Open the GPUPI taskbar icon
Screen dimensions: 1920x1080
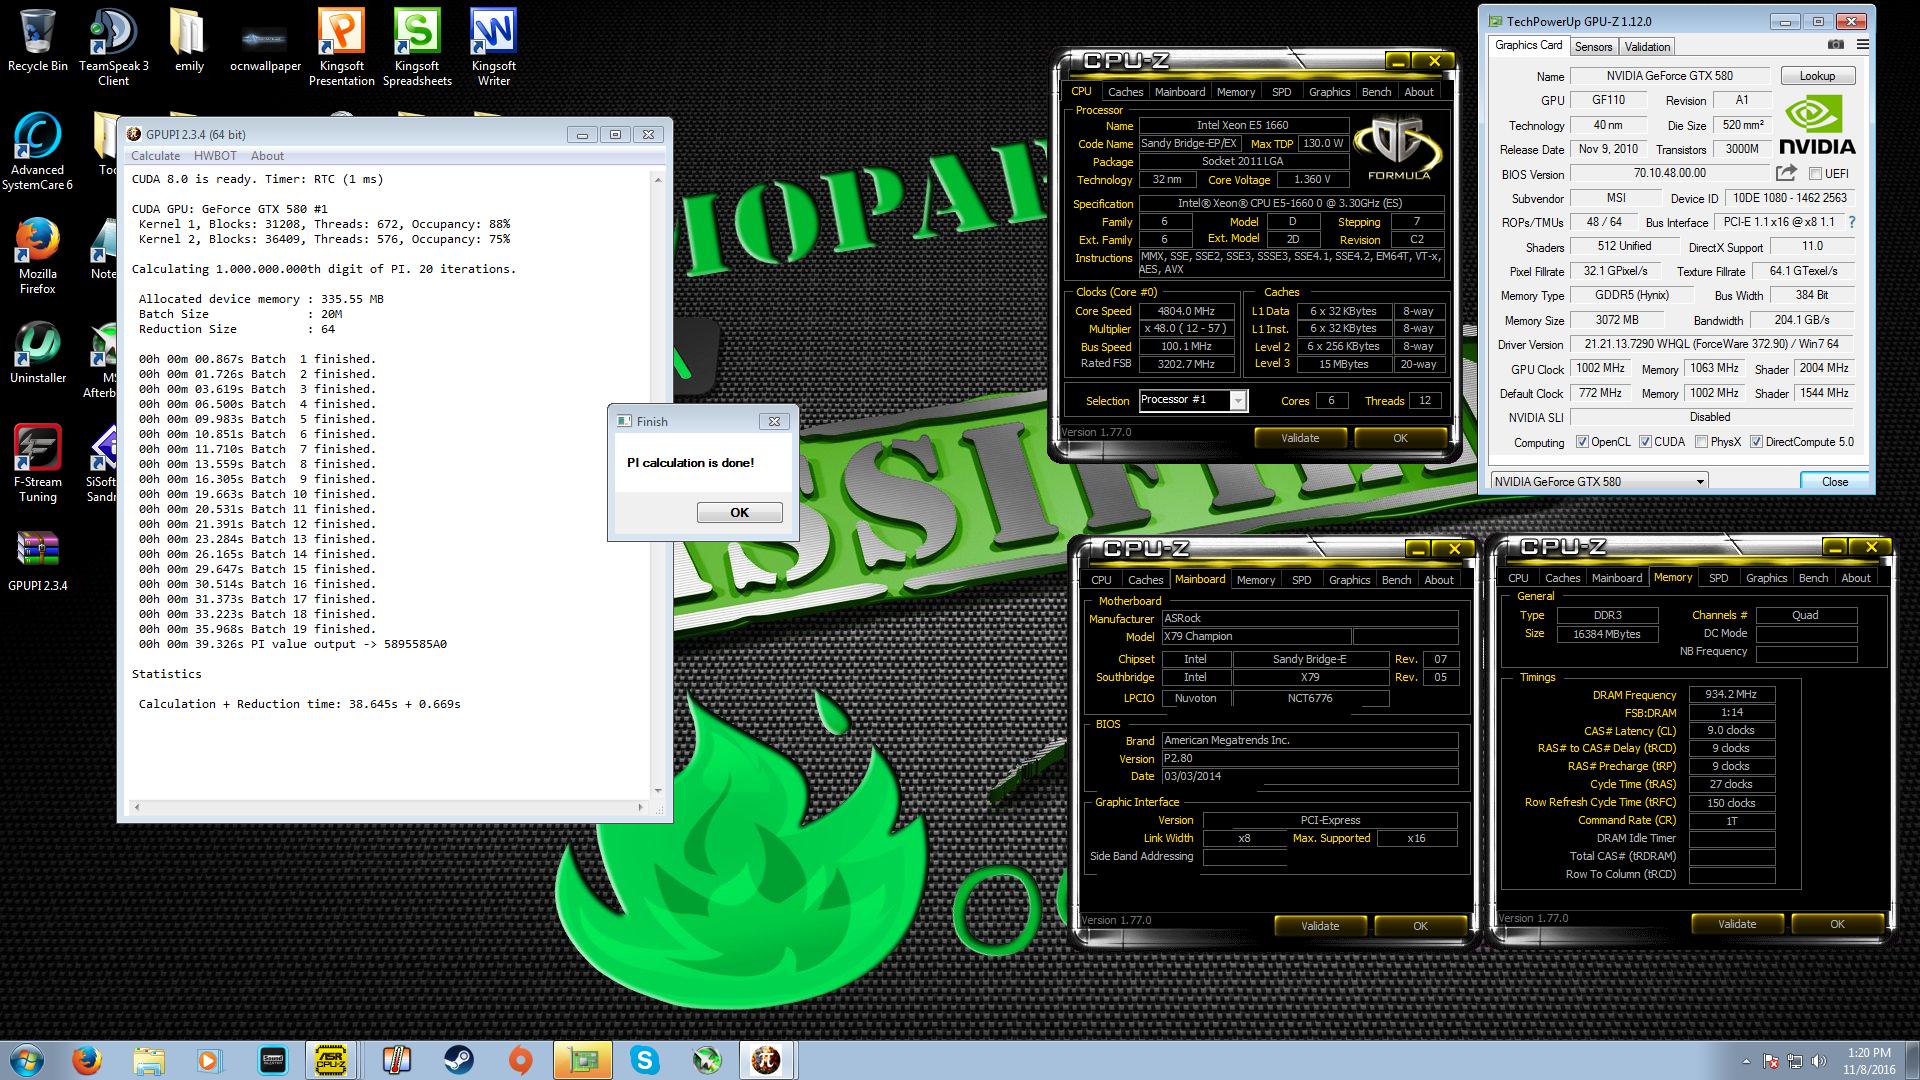(767, 1060)
